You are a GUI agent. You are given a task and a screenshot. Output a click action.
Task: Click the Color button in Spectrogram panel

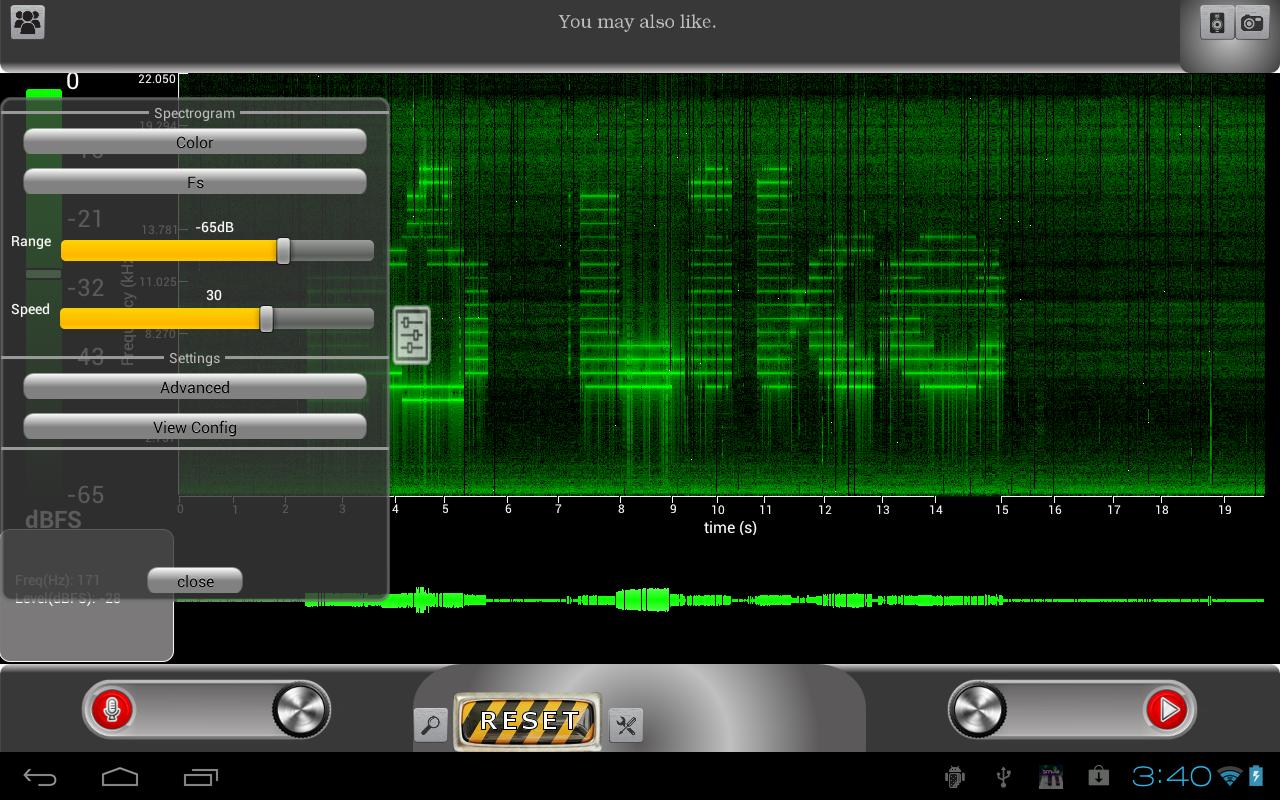tap(195, 142)
